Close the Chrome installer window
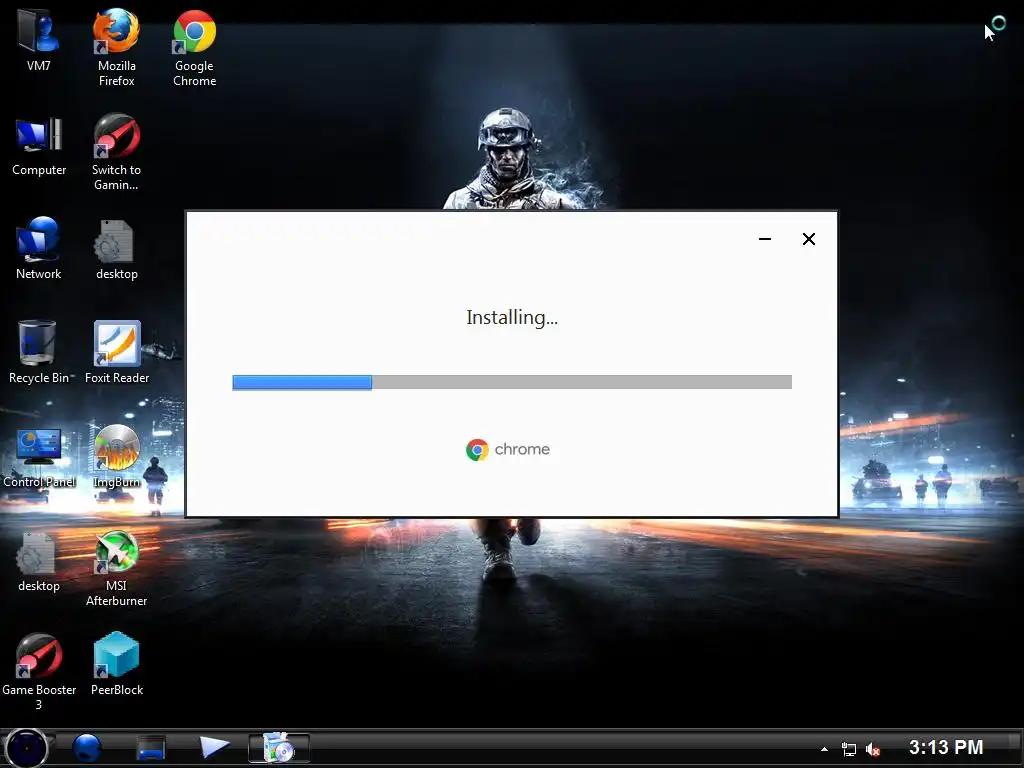 (x=808, y=239)
